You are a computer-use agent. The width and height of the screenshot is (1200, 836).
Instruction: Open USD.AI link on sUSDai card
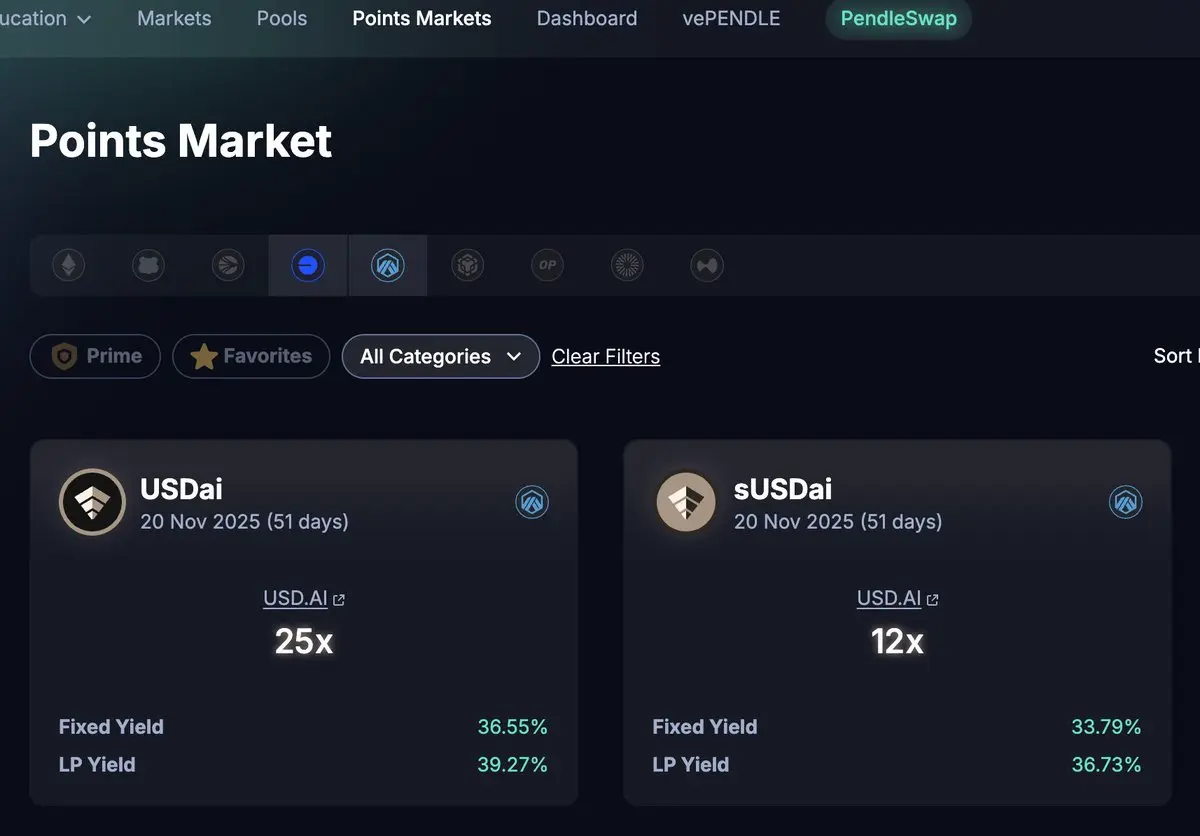(x=889, y=598)
